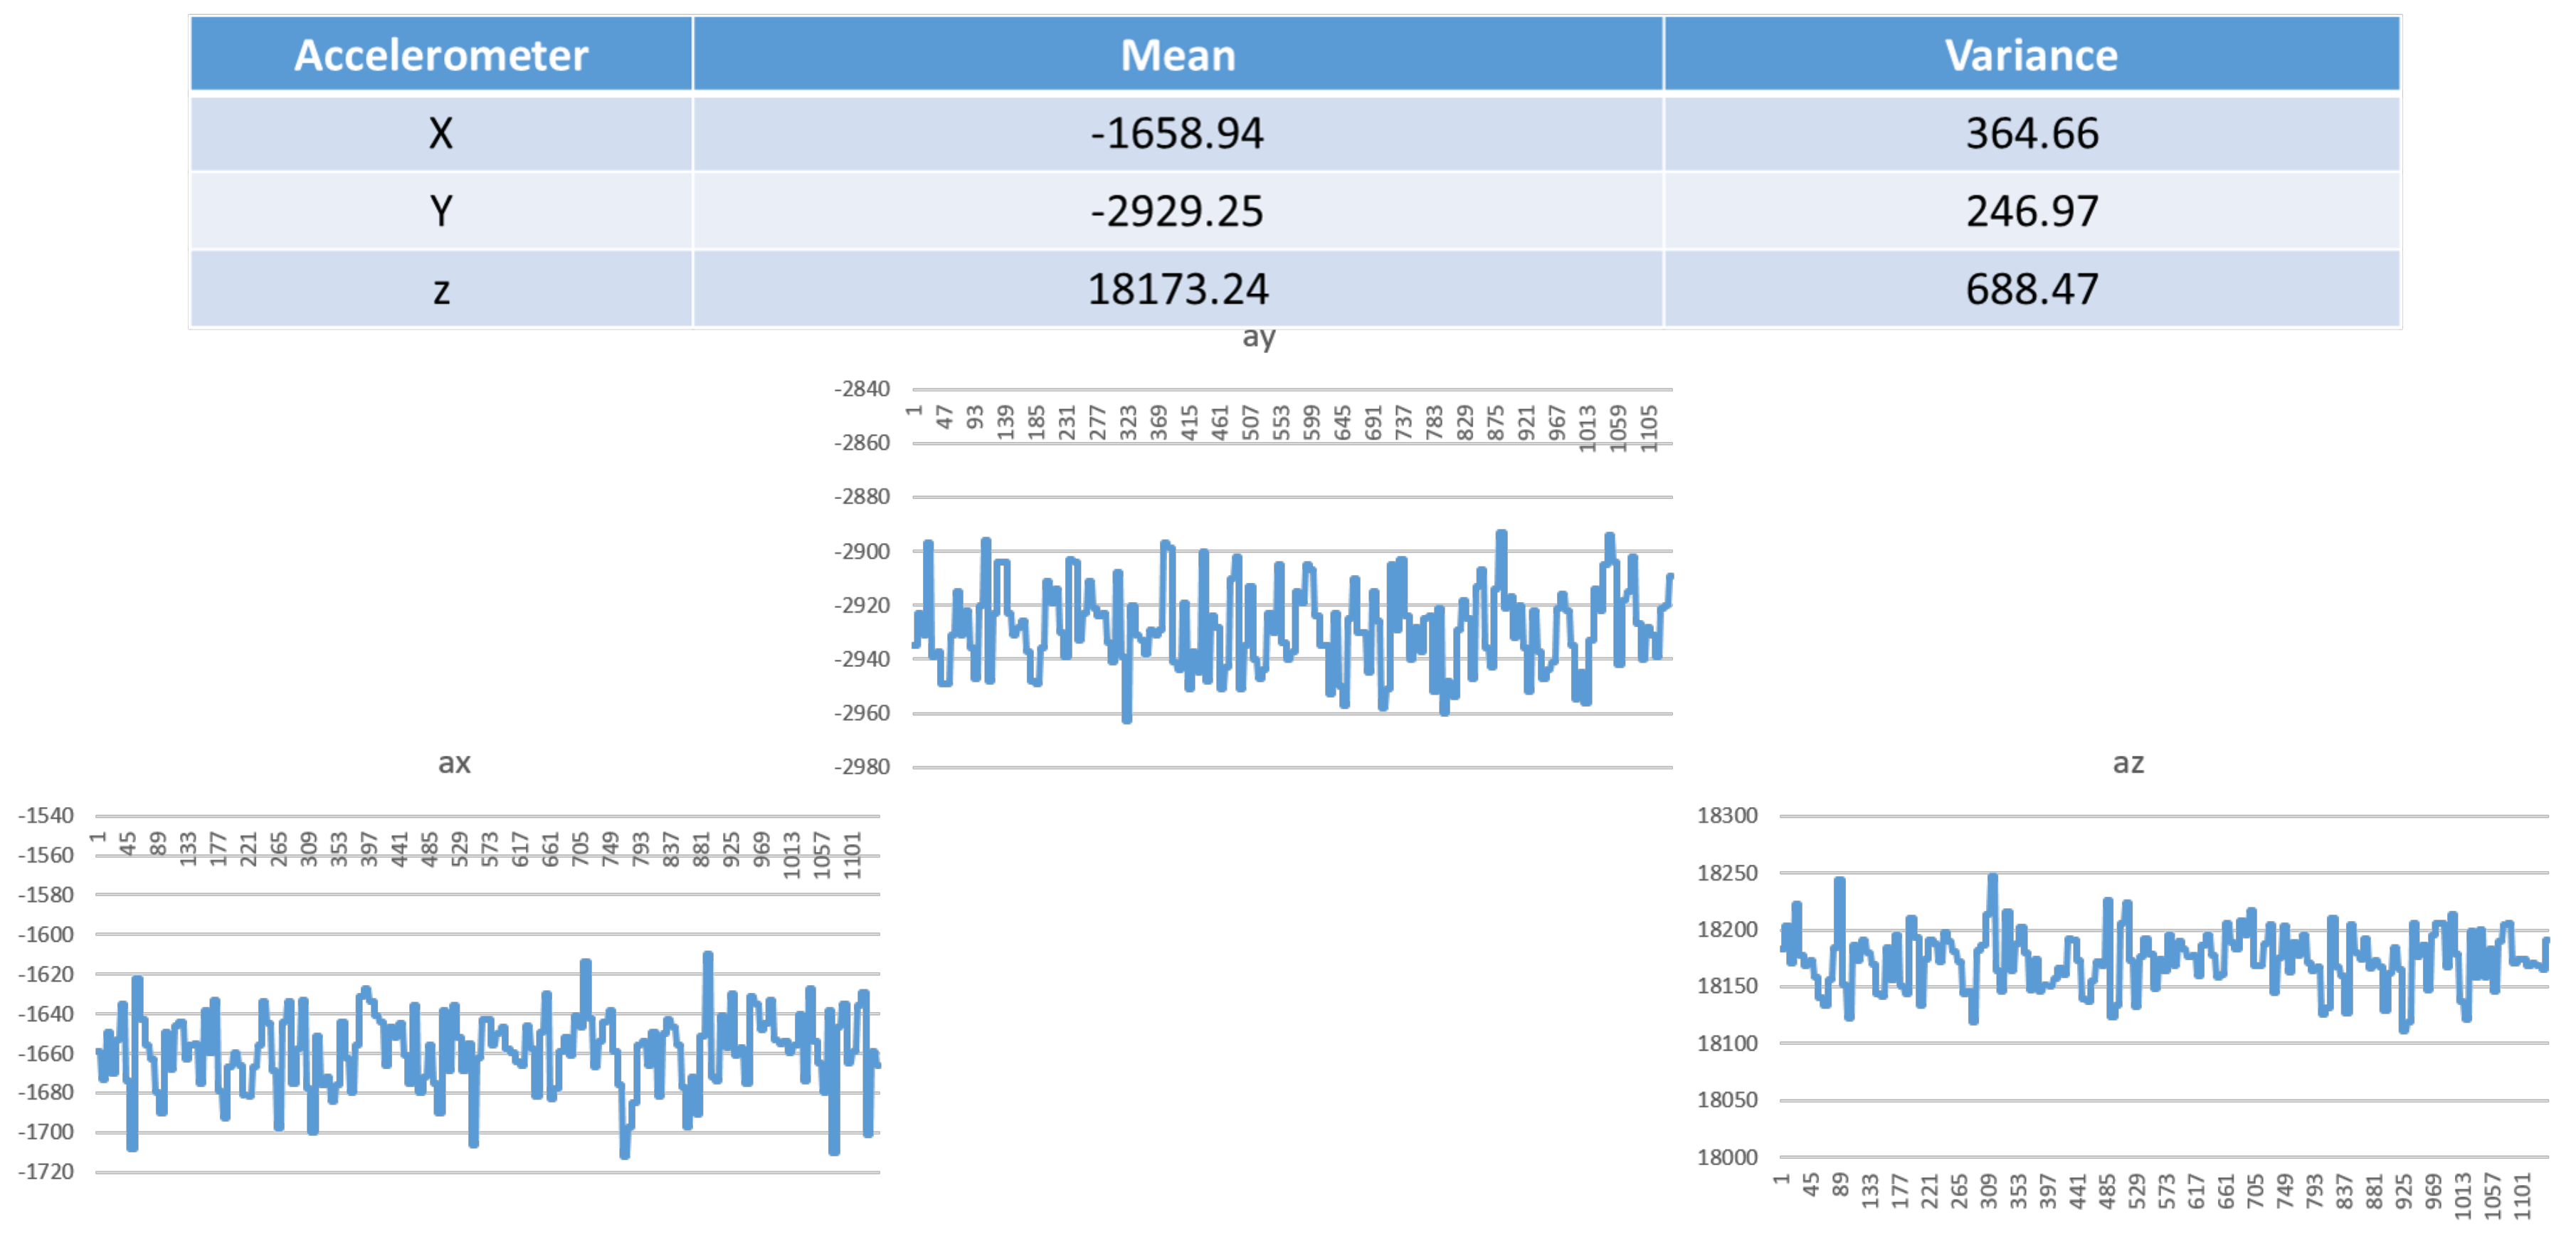Click the -1600 axis label on ax chart
2576x1247 pixels.
pos(45,934)
